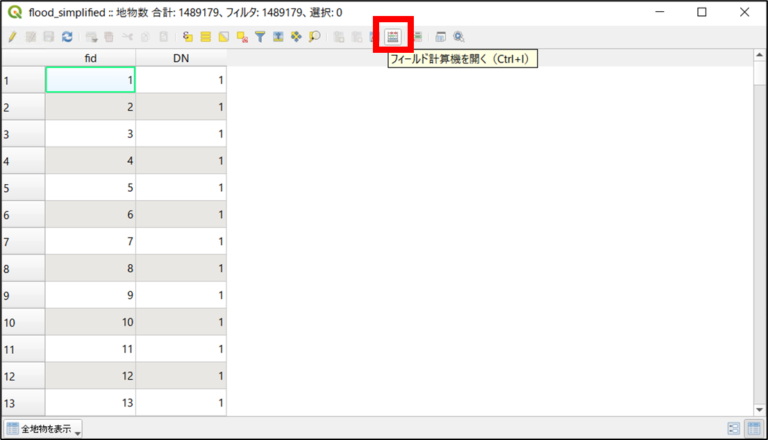
Task: Reload the table with the refresh icon
Action: 67,37
